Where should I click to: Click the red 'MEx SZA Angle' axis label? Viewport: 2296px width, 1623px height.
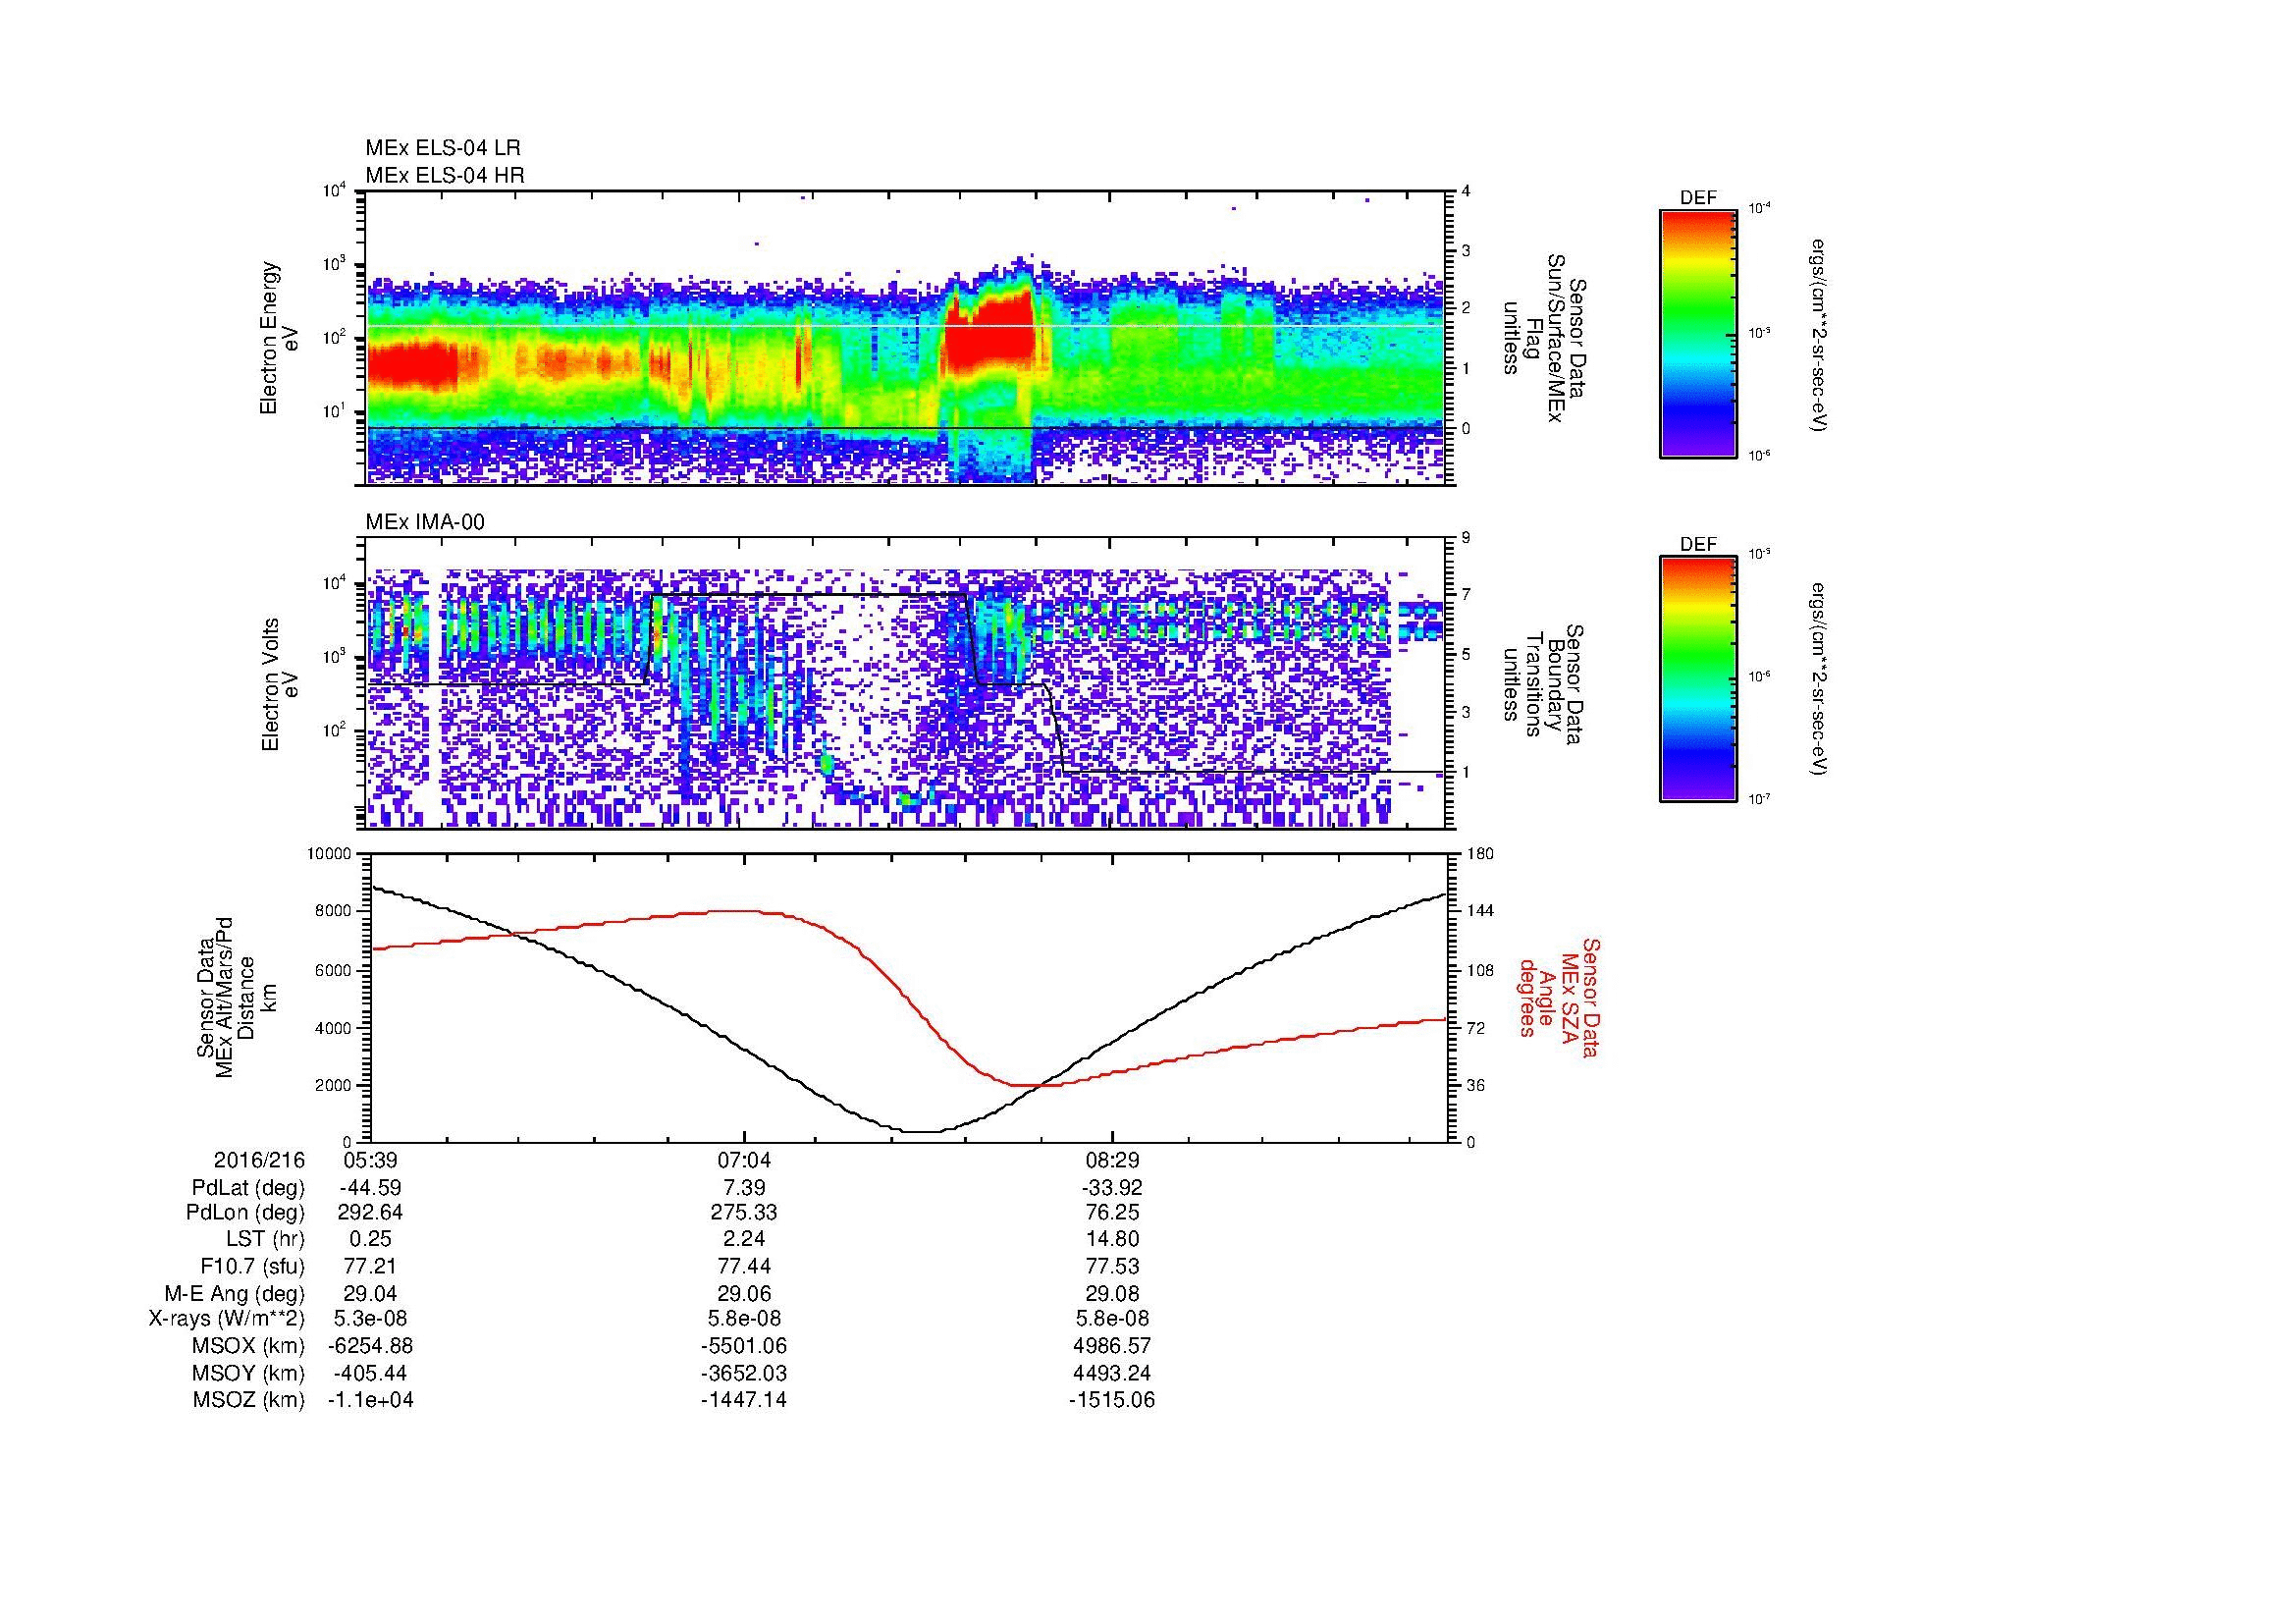[1559, 997]
